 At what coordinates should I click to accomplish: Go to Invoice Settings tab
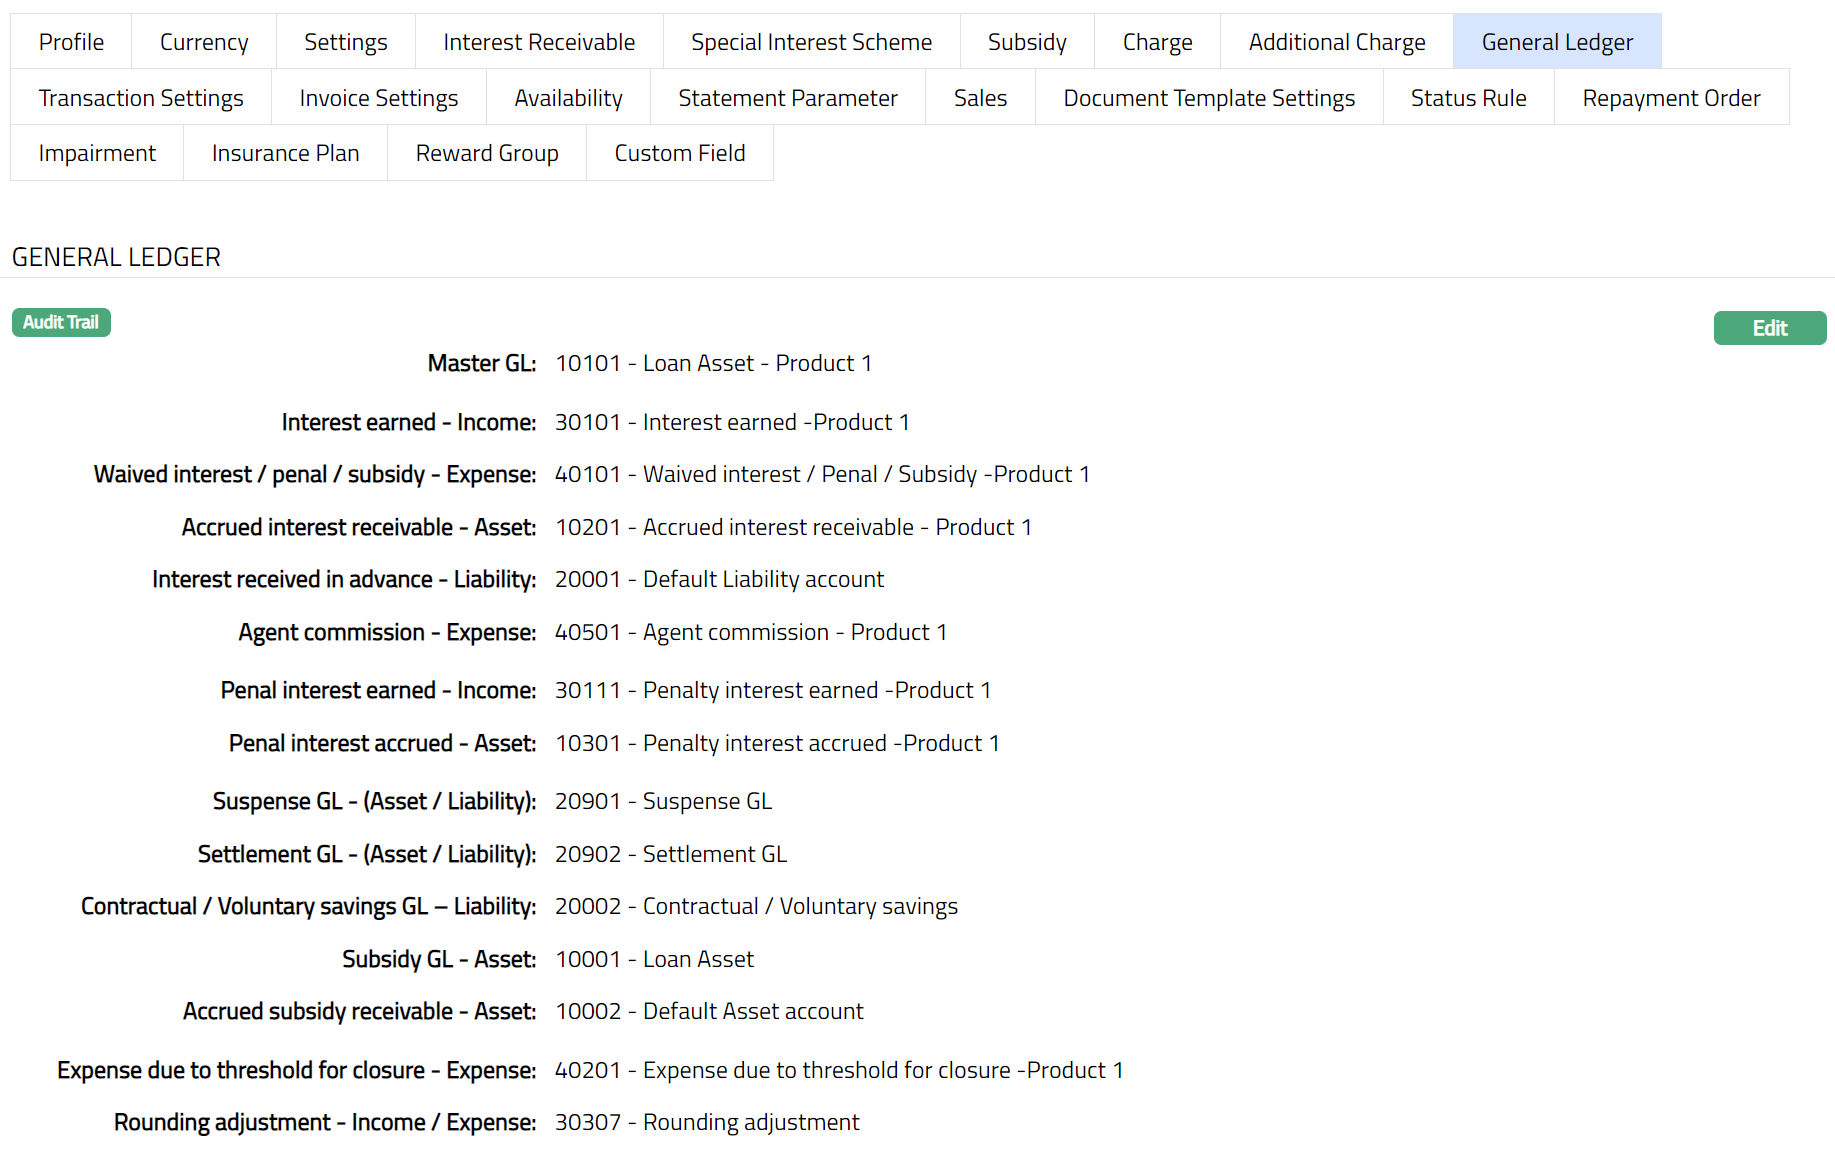[x=378, y=98]
